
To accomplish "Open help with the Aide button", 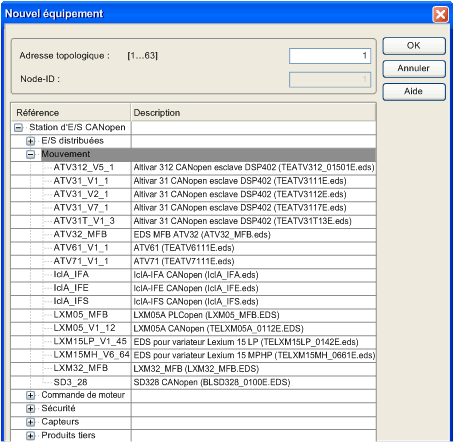I will (414, 92).
